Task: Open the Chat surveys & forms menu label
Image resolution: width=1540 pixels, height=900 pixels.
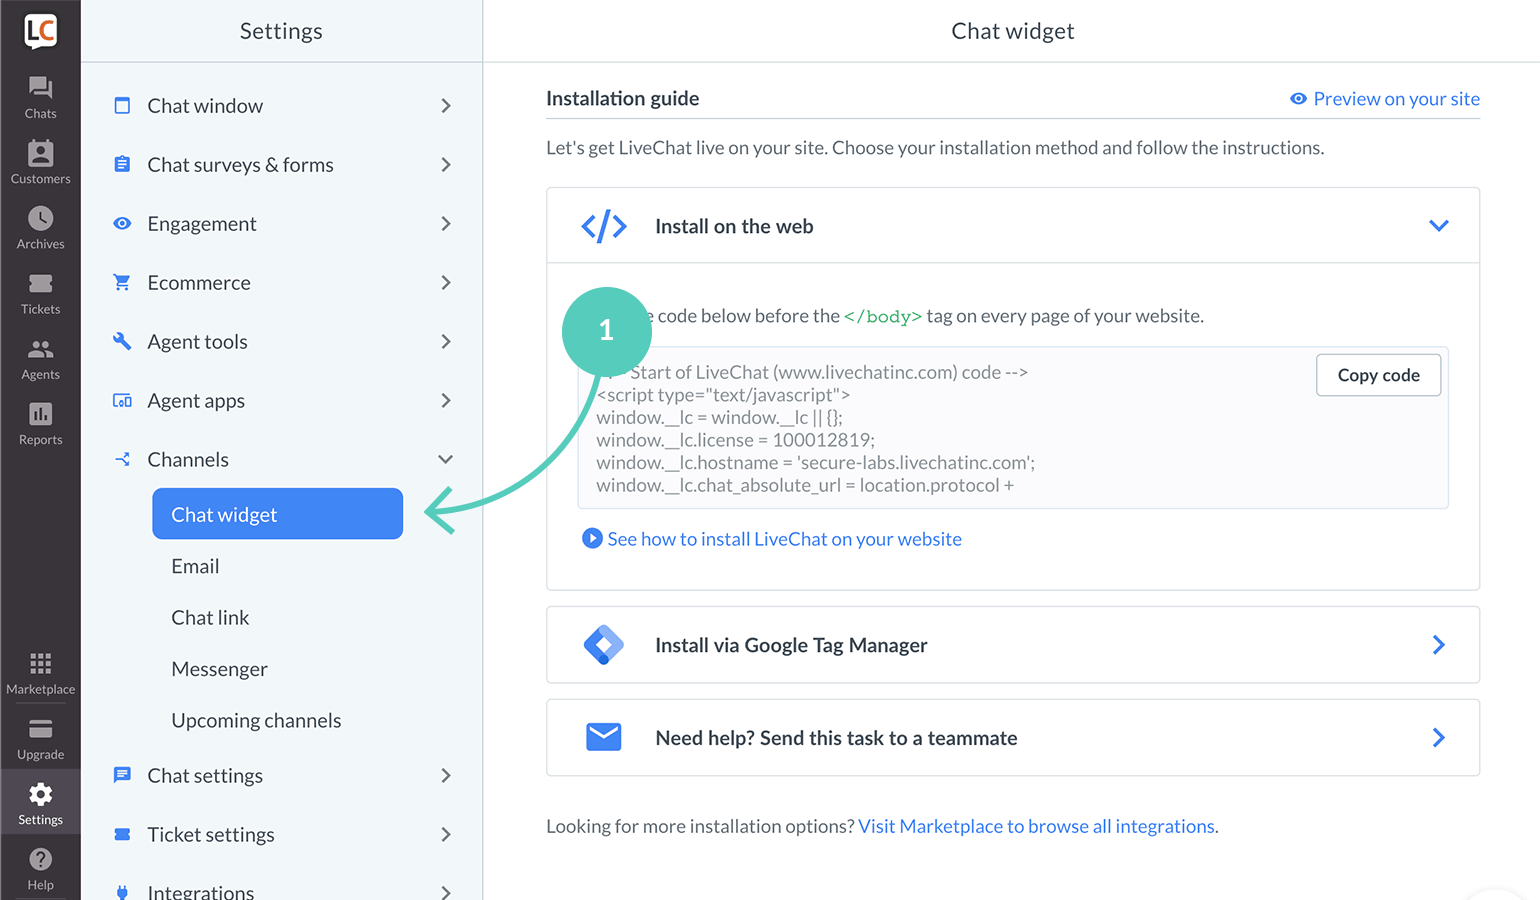Action: point(240,165)
